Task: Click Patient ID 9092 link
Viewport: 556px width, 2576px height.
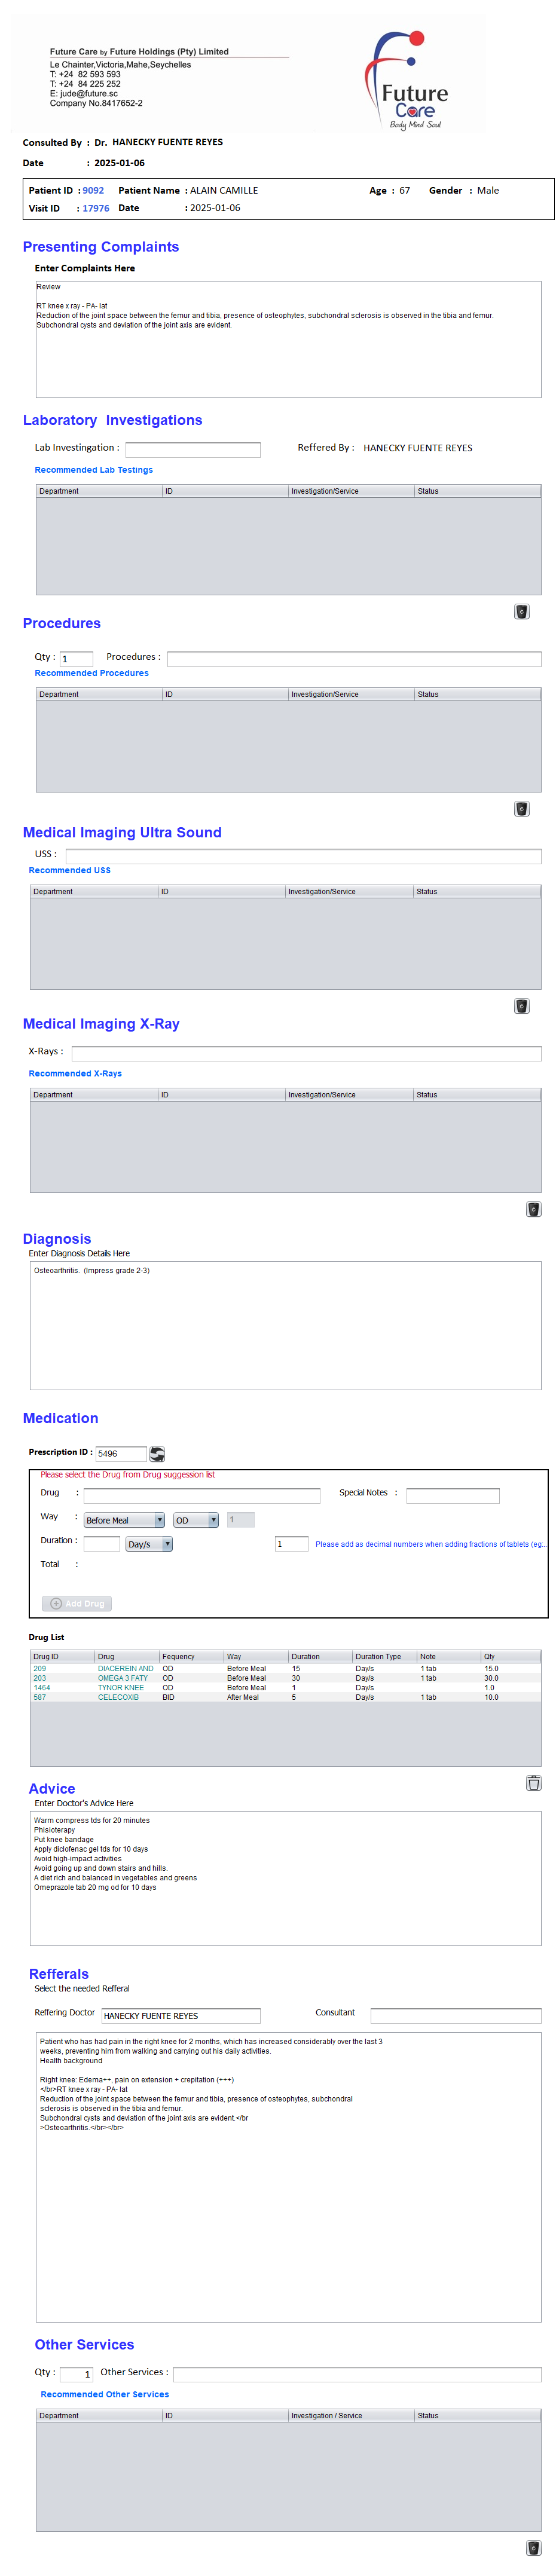Action: (93, 190)
